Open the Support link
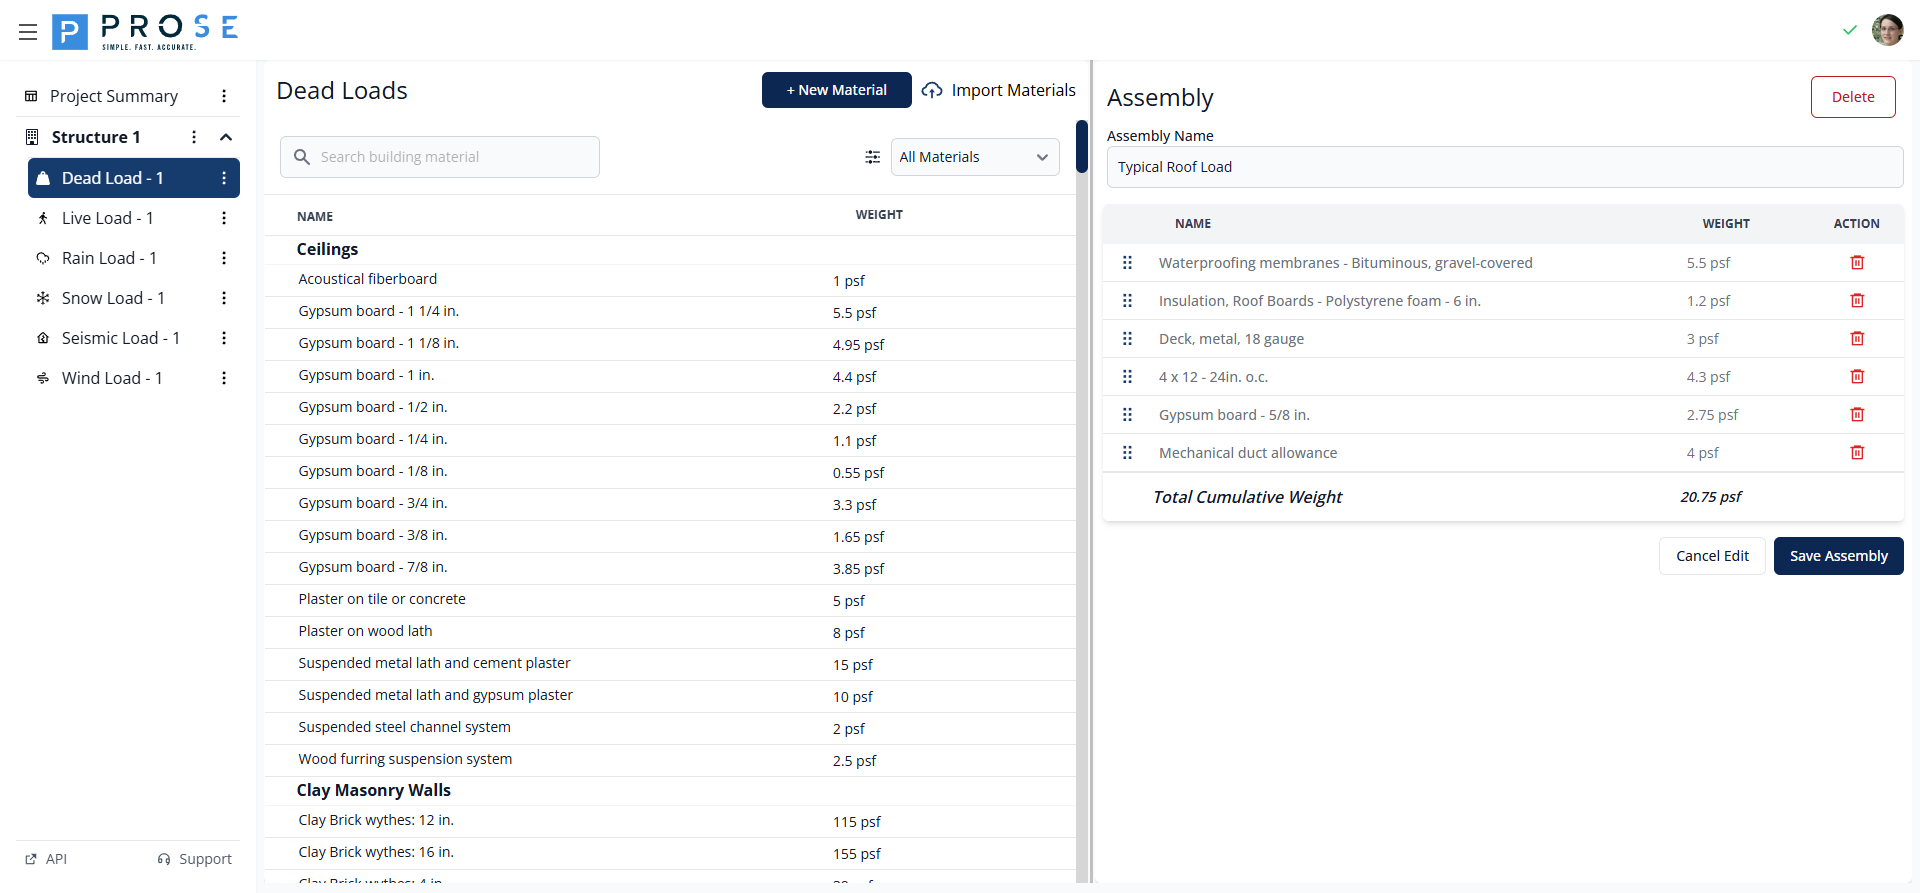This screenshot has width=1920, height=893. [x=195, y=859]
